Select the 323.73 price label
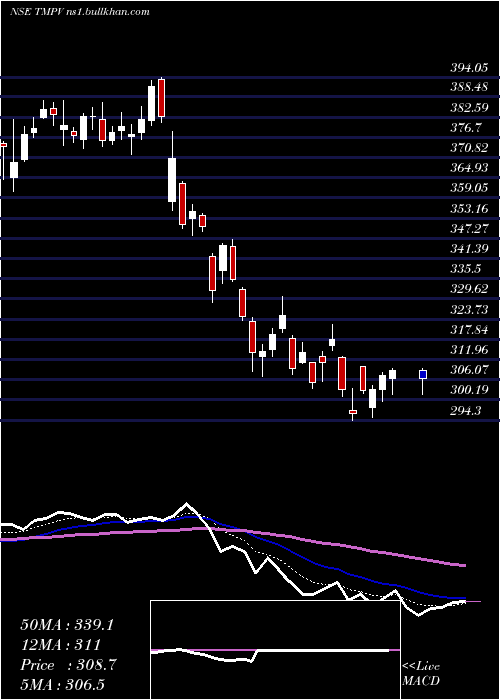 [468, 309]
